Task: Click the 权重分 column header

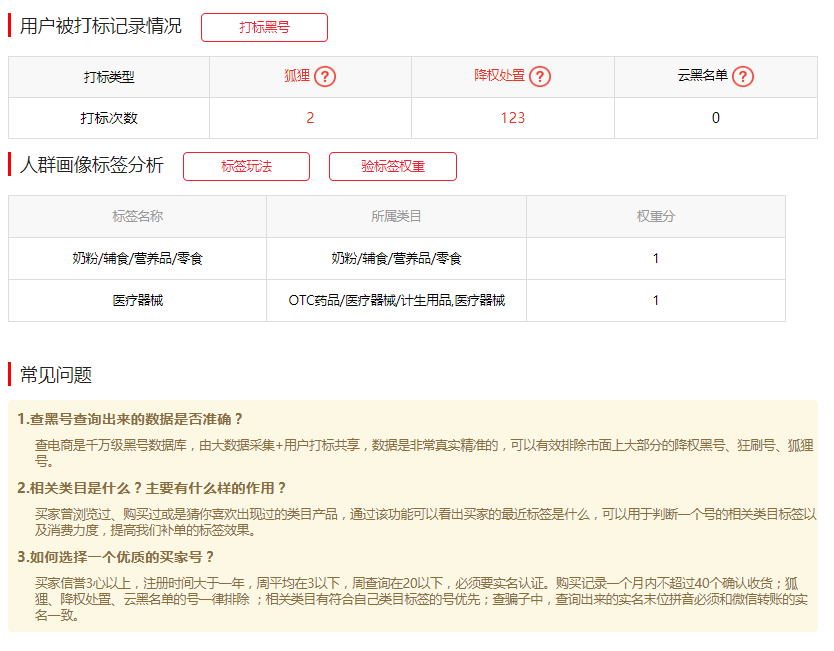Action: (x=657, y=216)
